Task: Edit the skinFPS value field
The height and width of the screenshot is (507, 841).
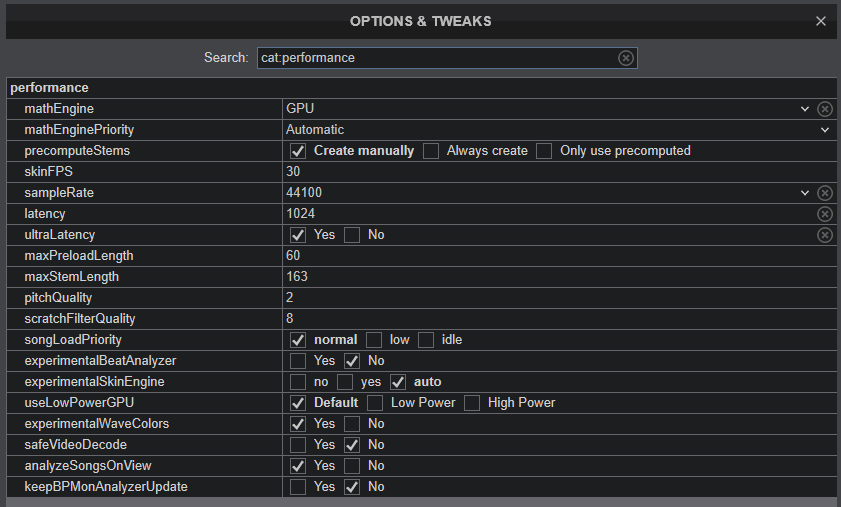Action: click(550, 172)
